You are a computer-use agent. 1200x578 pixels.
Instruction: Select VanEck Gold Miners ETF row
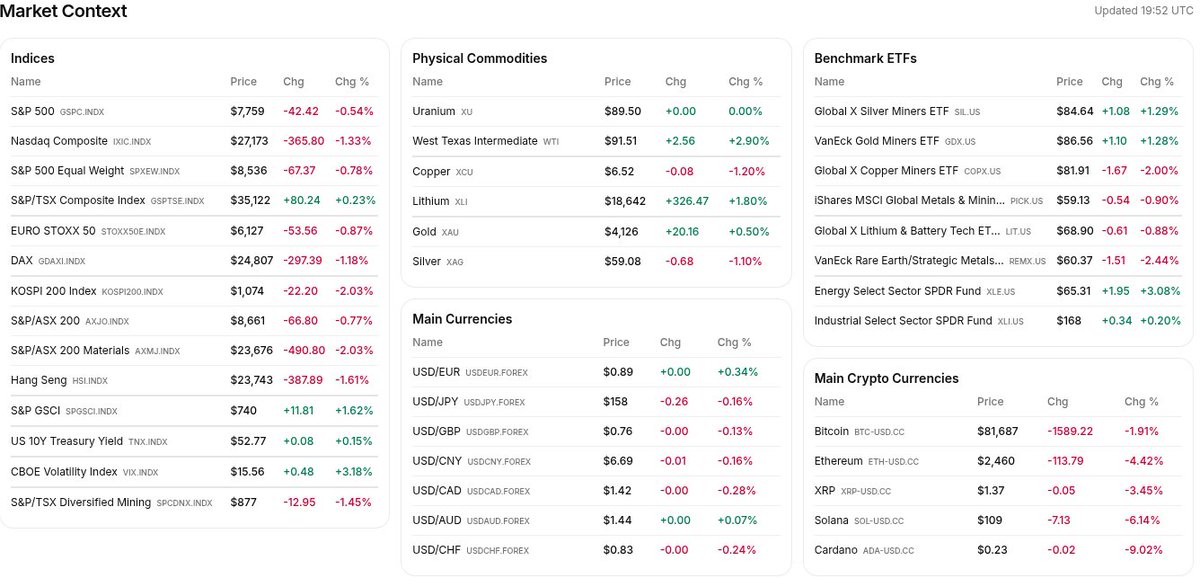998,141
